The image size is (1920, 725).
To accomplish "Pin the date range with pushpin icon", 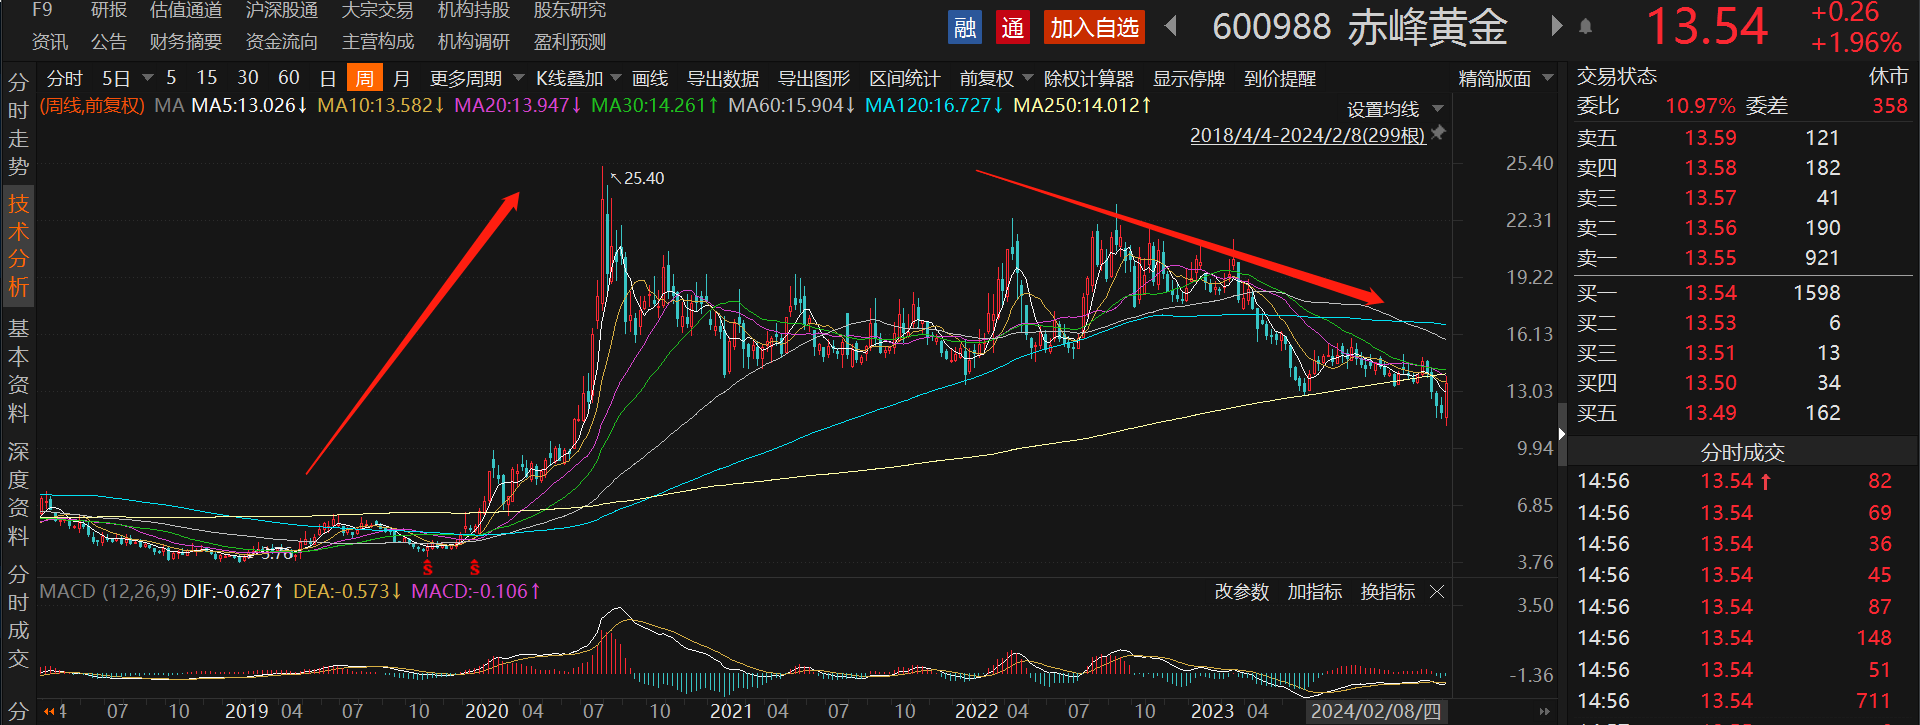I will pos(1439,133).
